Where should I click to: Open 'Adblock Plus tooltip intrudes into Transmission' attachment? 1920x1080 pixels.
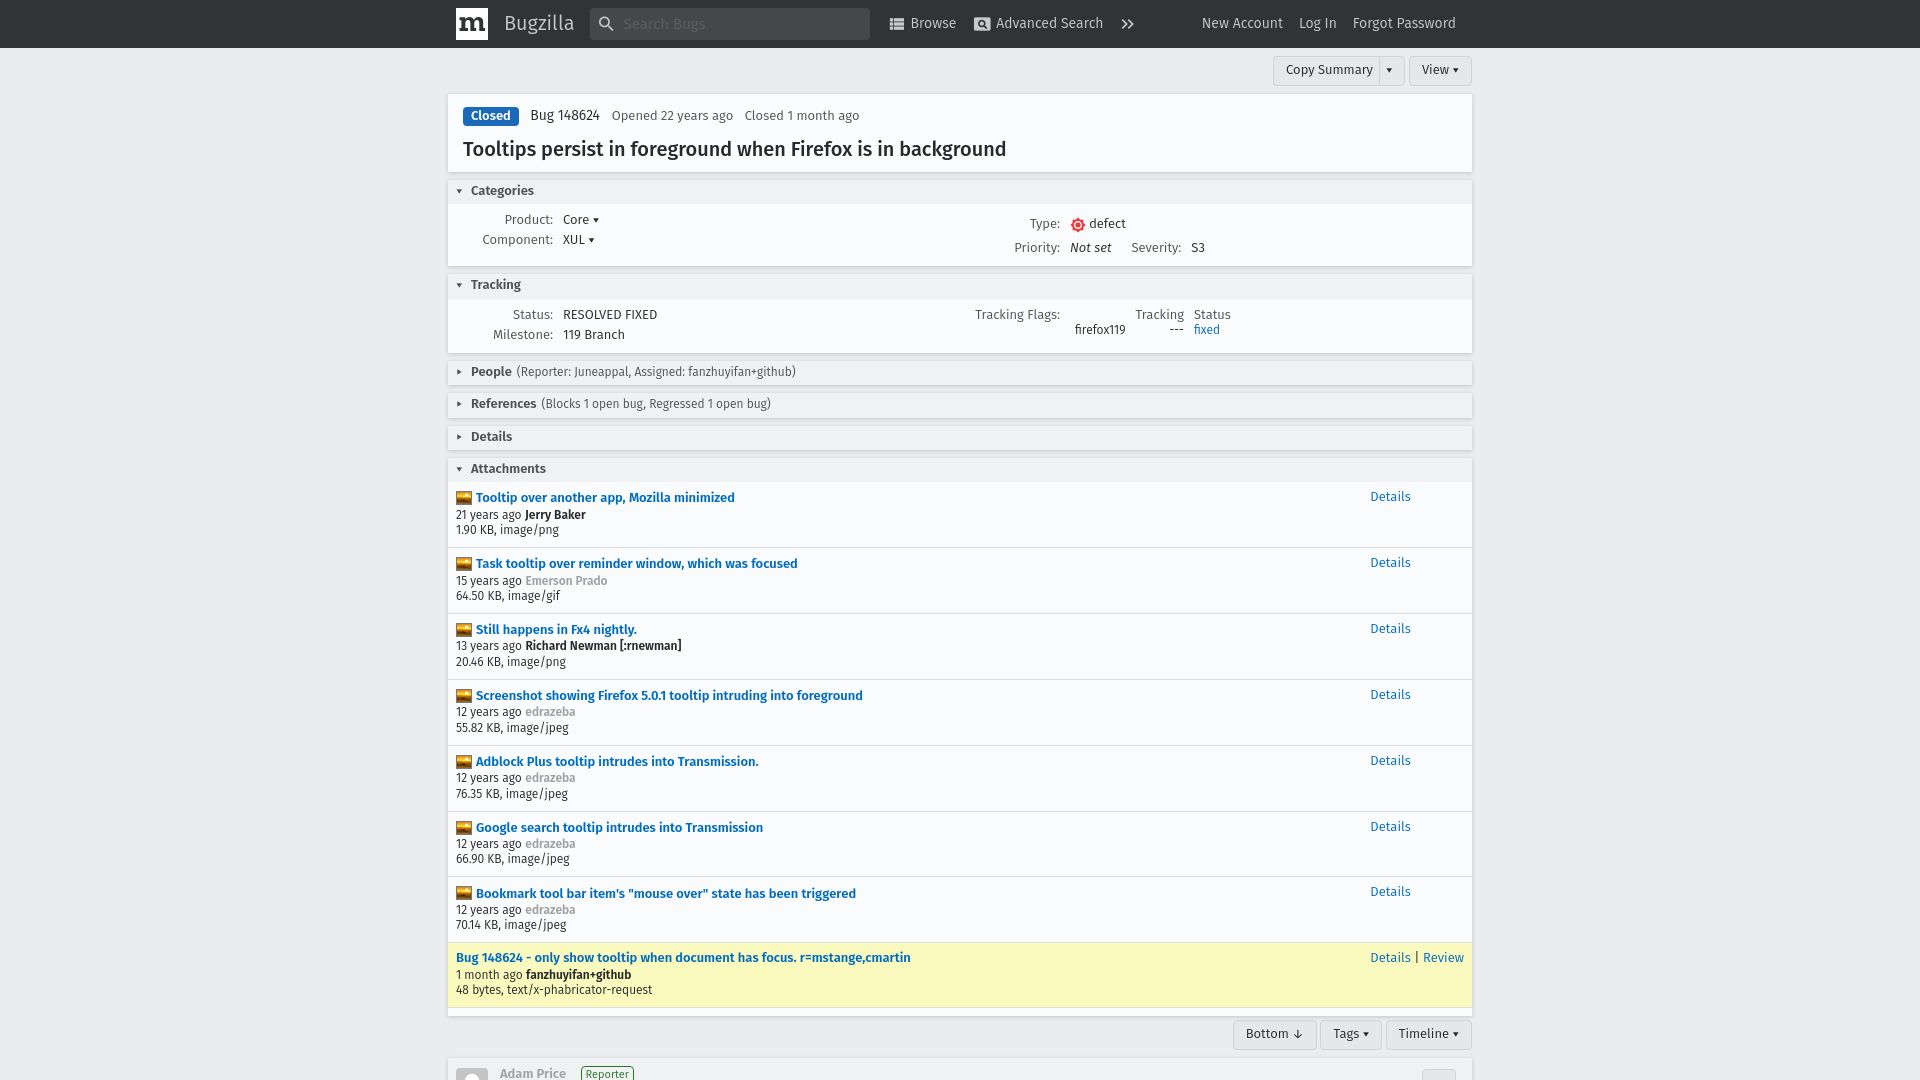click(x=617, y=762)
